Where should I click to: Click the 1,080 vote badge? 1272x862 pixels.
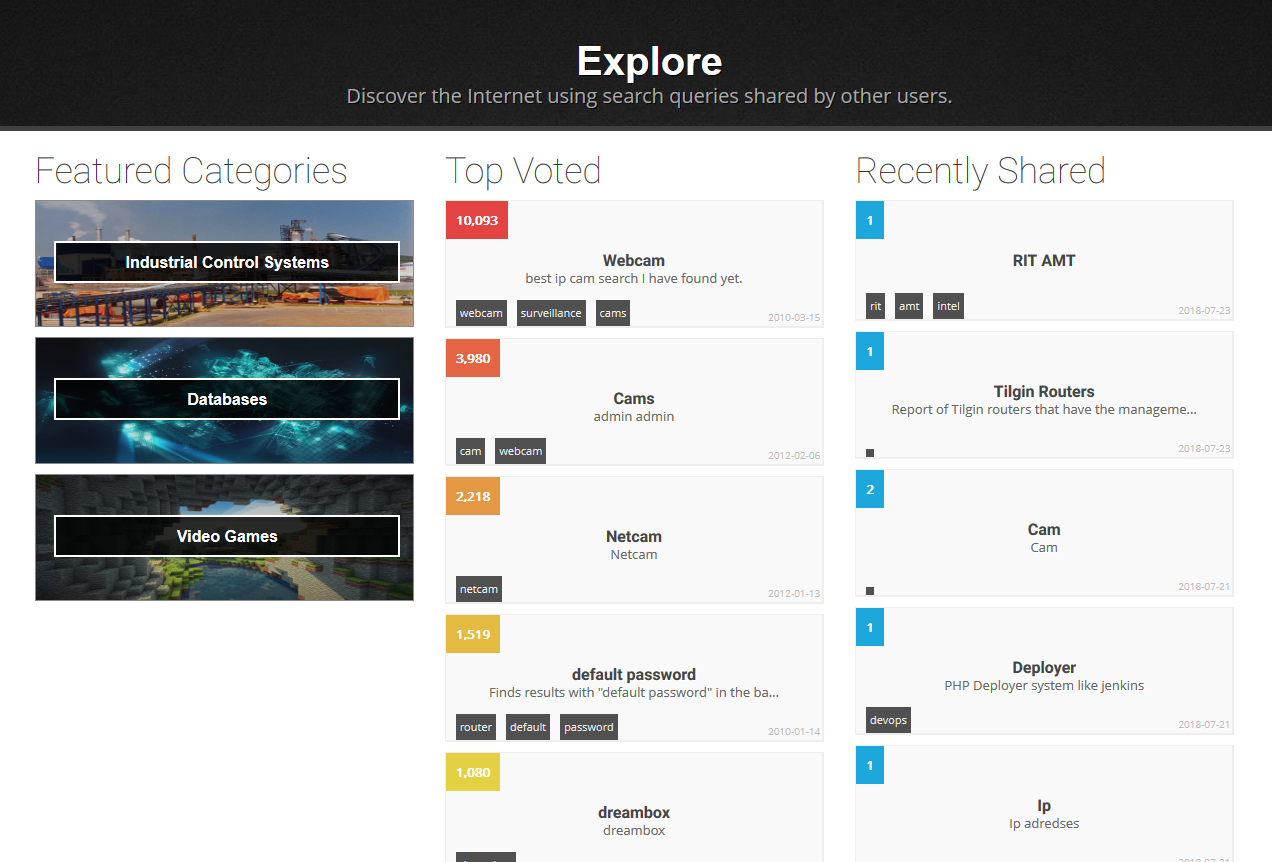point(473,772)
